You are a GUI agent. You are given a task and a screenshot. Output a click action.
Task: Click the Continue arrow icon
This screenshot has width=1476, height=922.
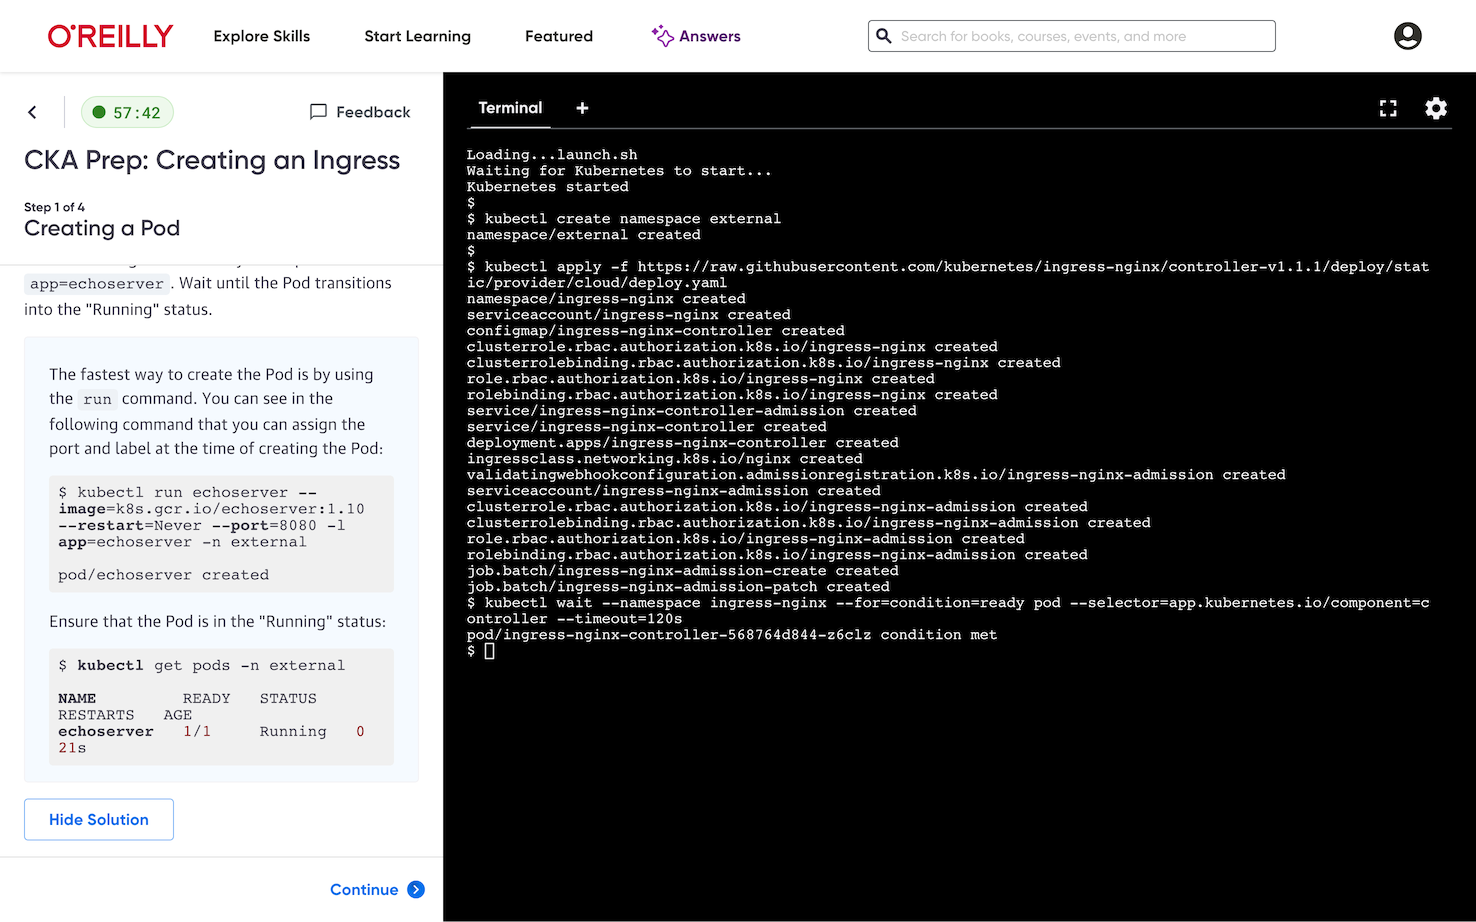click(416, 889)
